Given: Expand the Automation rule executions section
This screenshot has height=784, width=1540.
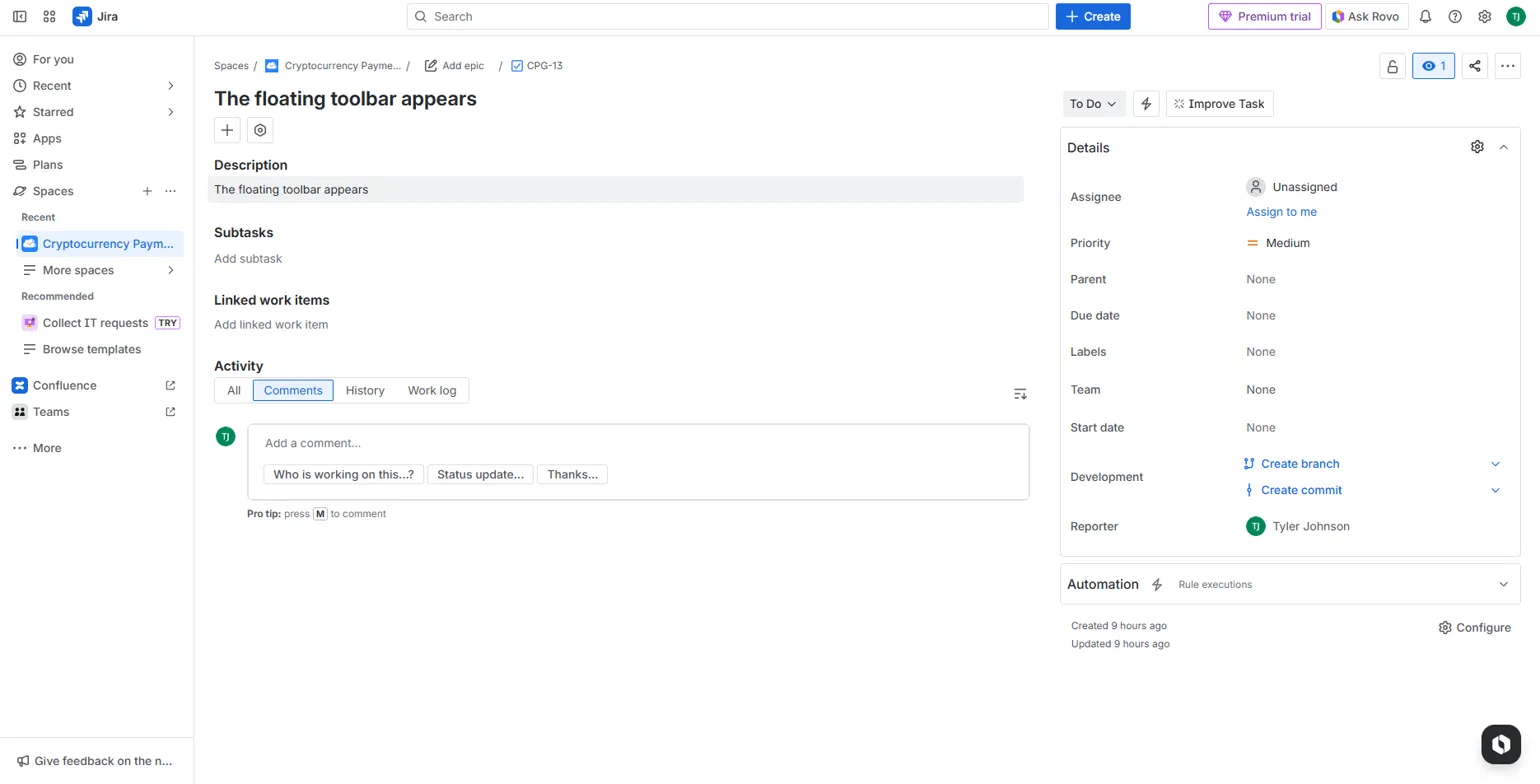Looking at the screenshot, I should click(1502, 584).
